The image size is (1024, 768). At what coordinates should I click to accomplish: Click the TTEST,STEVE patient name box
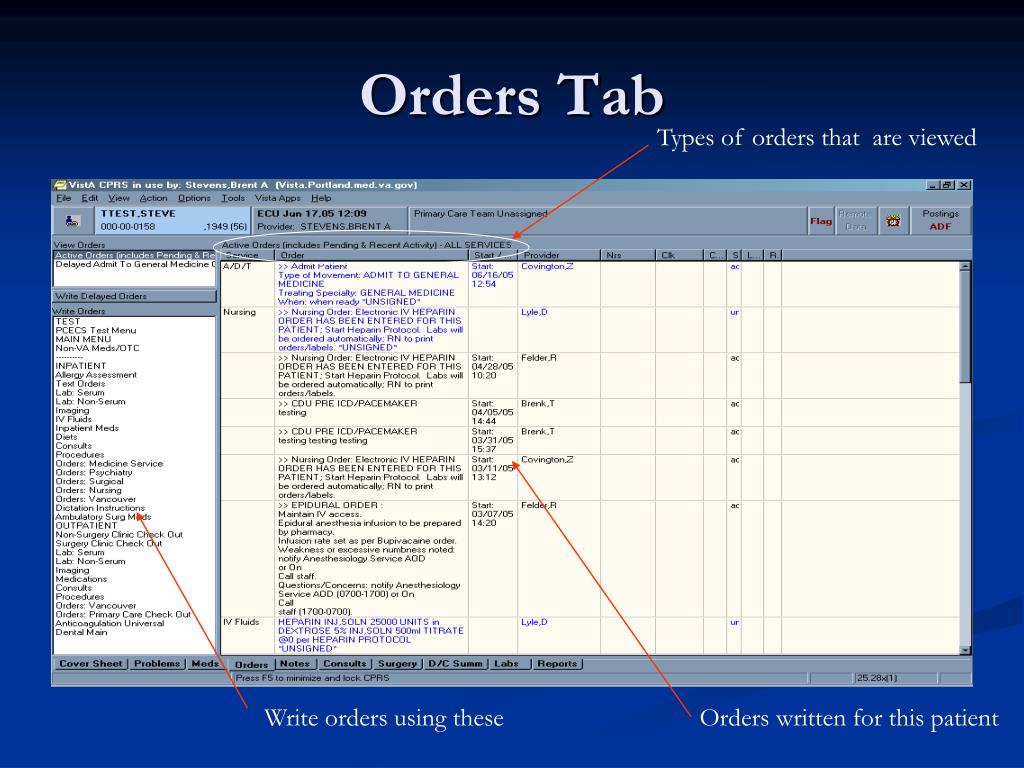pyautogui.click(x=172, y=220)
